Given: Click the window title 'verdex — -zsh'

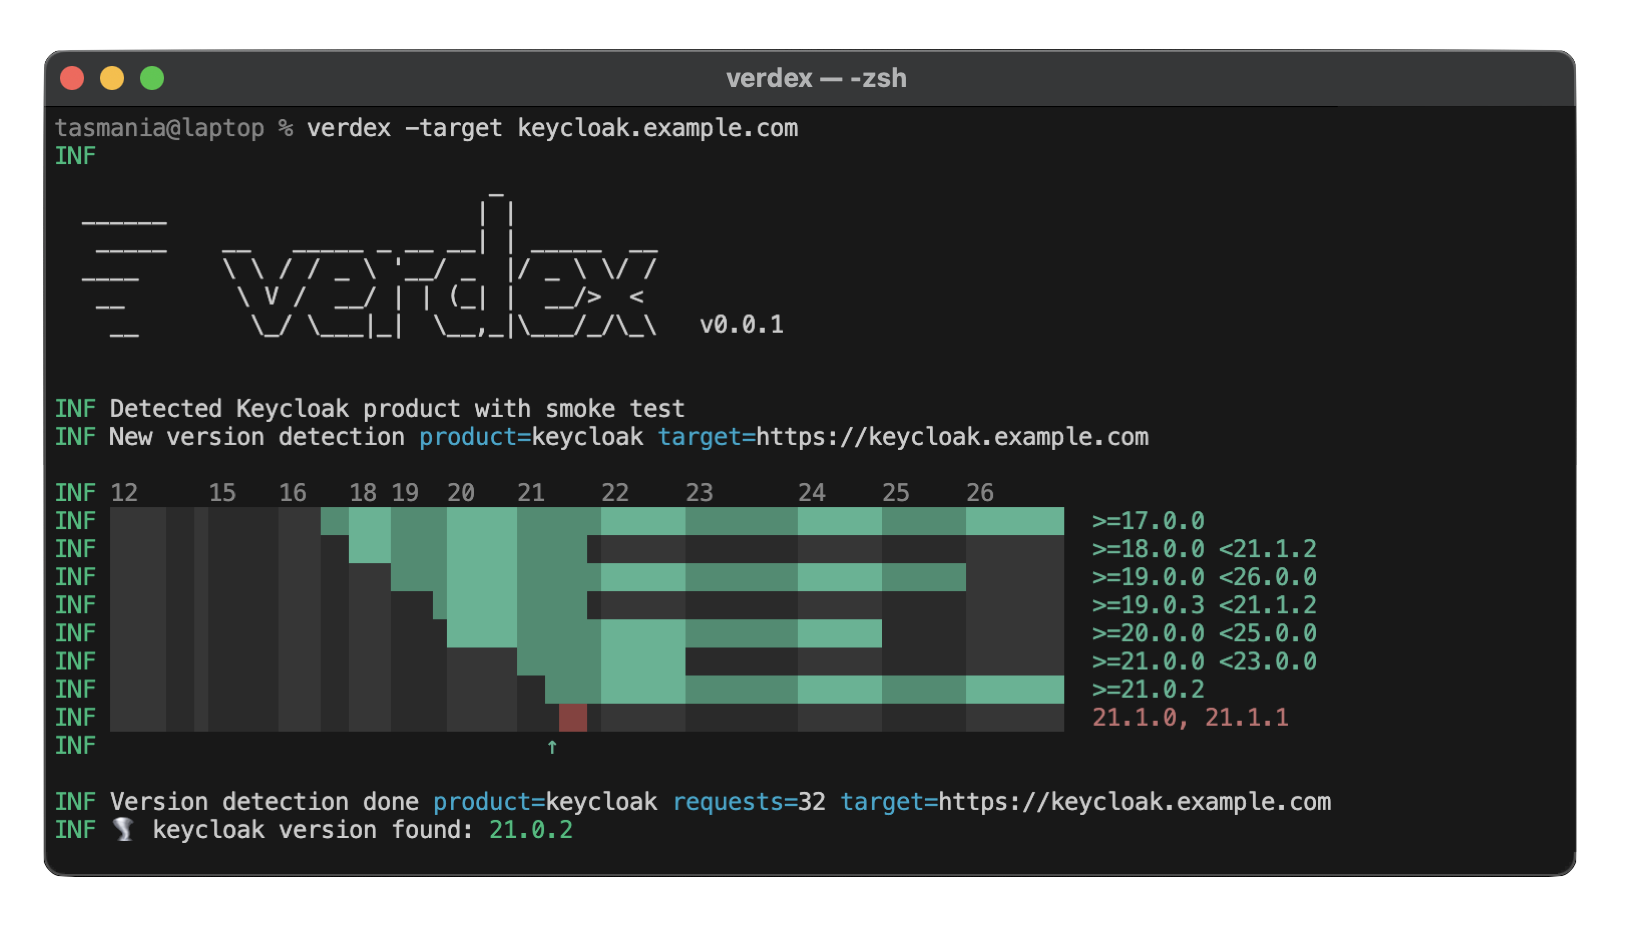Looking at the screenshot, I should coord(816,78).
